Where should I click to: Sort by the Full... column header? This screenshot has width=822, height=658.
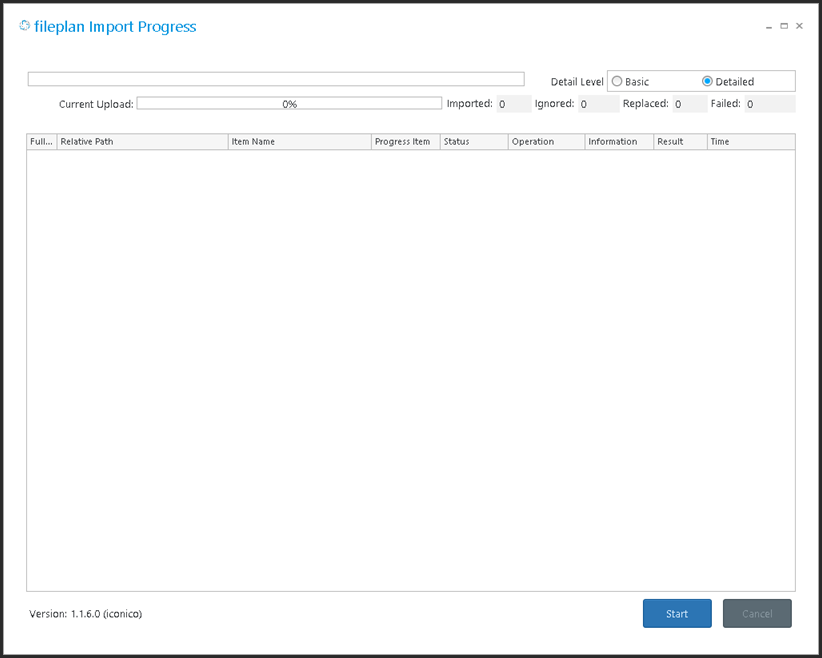pyautogui.click(x=42, y=142)
